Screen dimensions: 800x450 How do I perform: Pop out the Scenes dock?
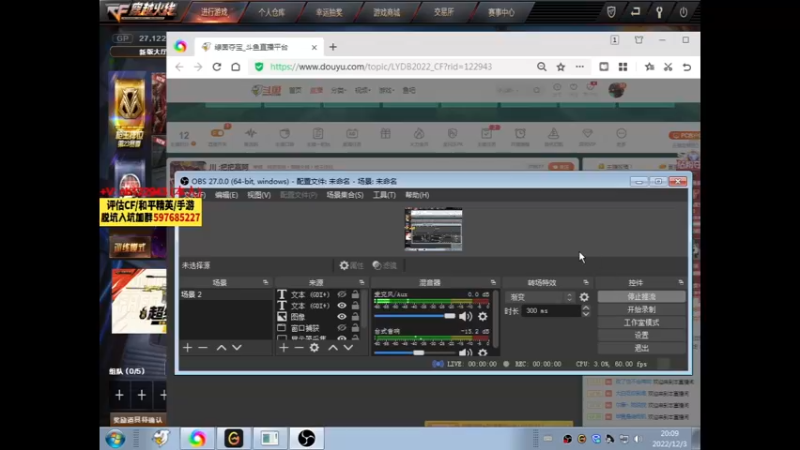click(265, 282)
